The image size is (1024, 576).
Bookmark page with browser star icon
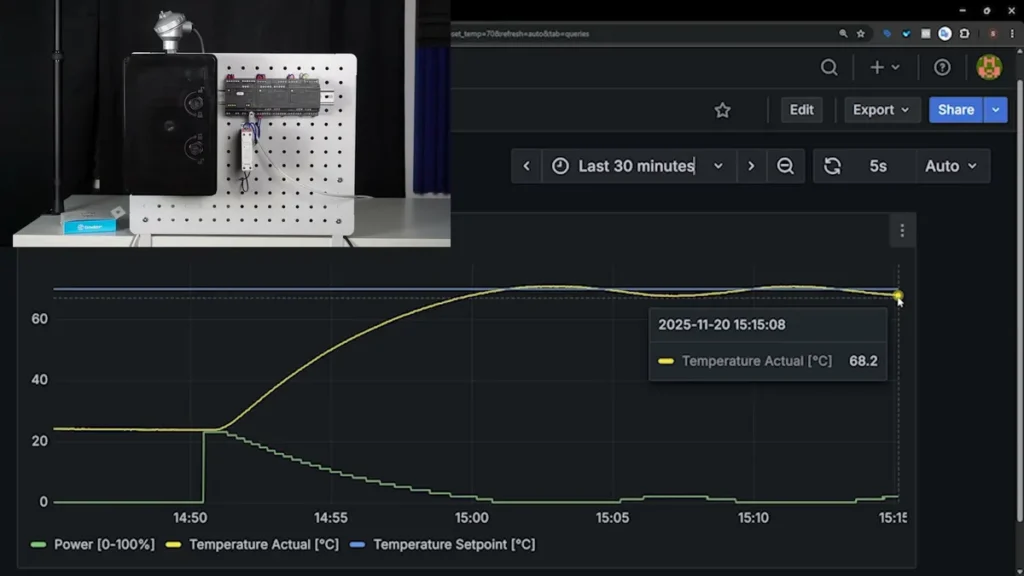coord(861,34)
